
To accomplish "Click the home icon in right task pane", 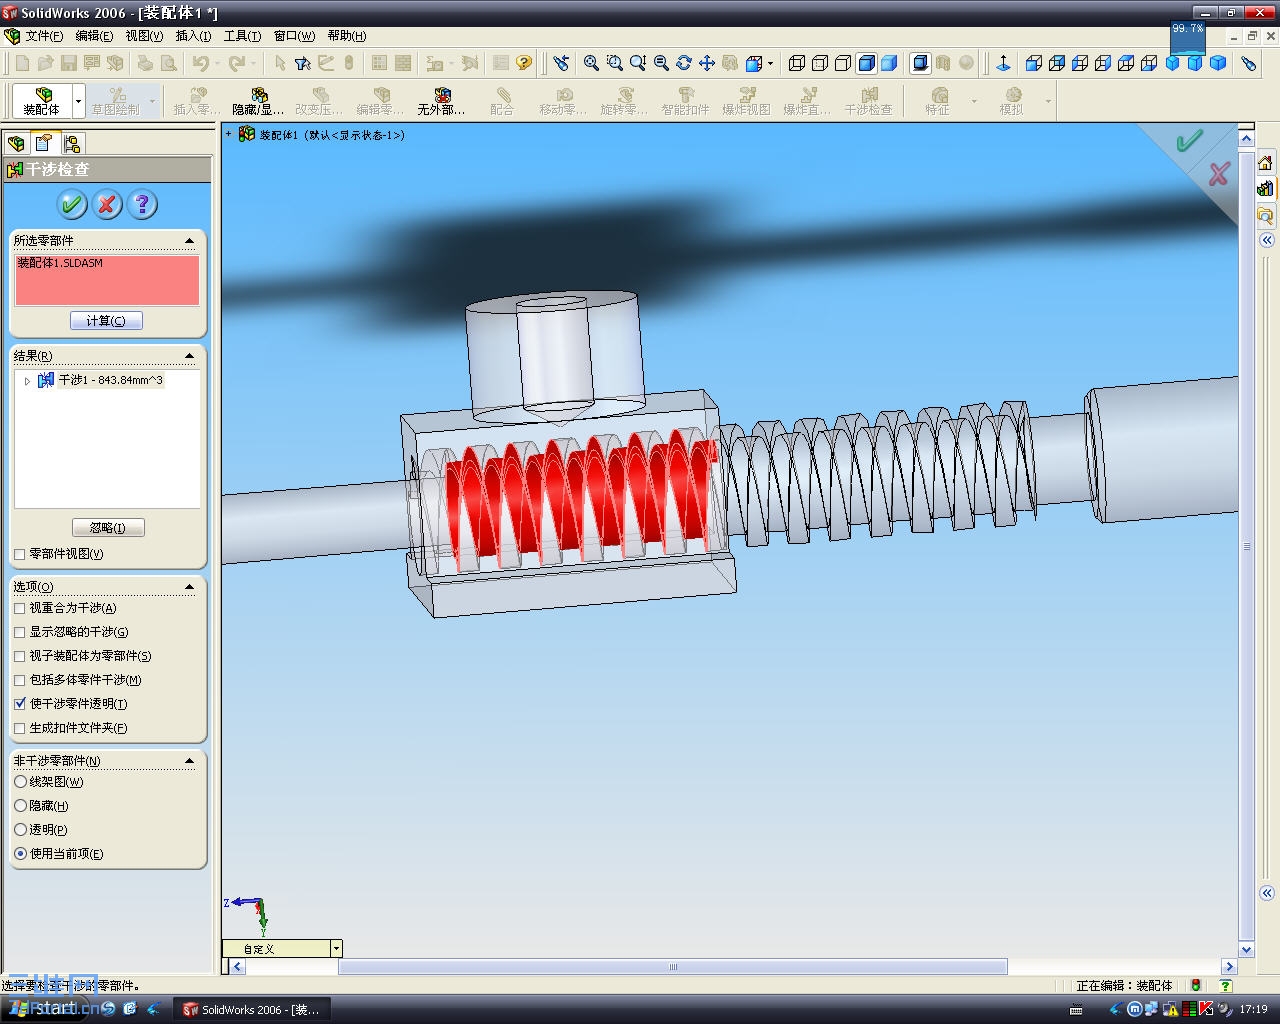I will [1265, 163].
